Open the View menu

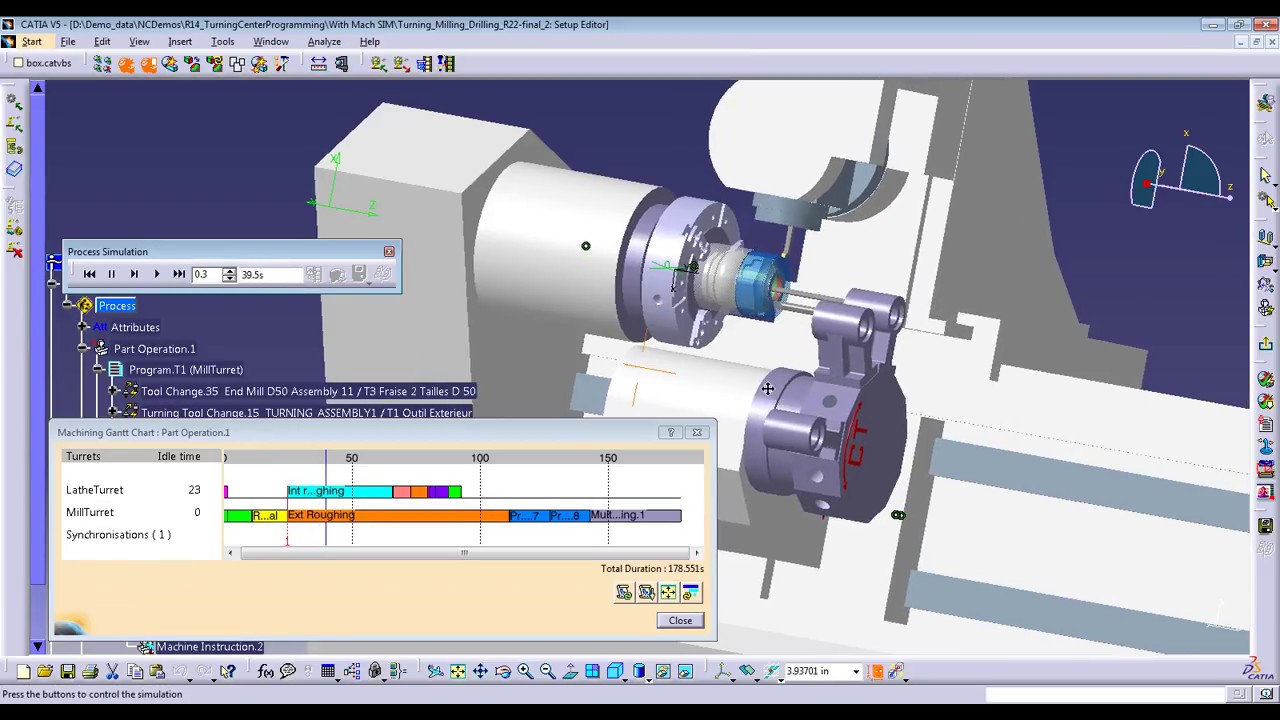(x=139, y=42)
